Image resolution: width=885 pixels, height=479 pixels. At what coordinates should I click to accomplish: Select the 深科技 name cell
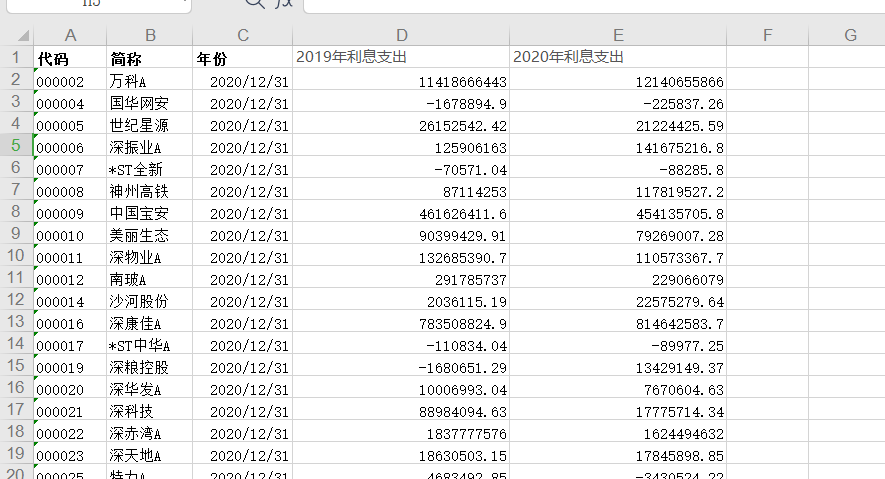(x=150, y=409)
